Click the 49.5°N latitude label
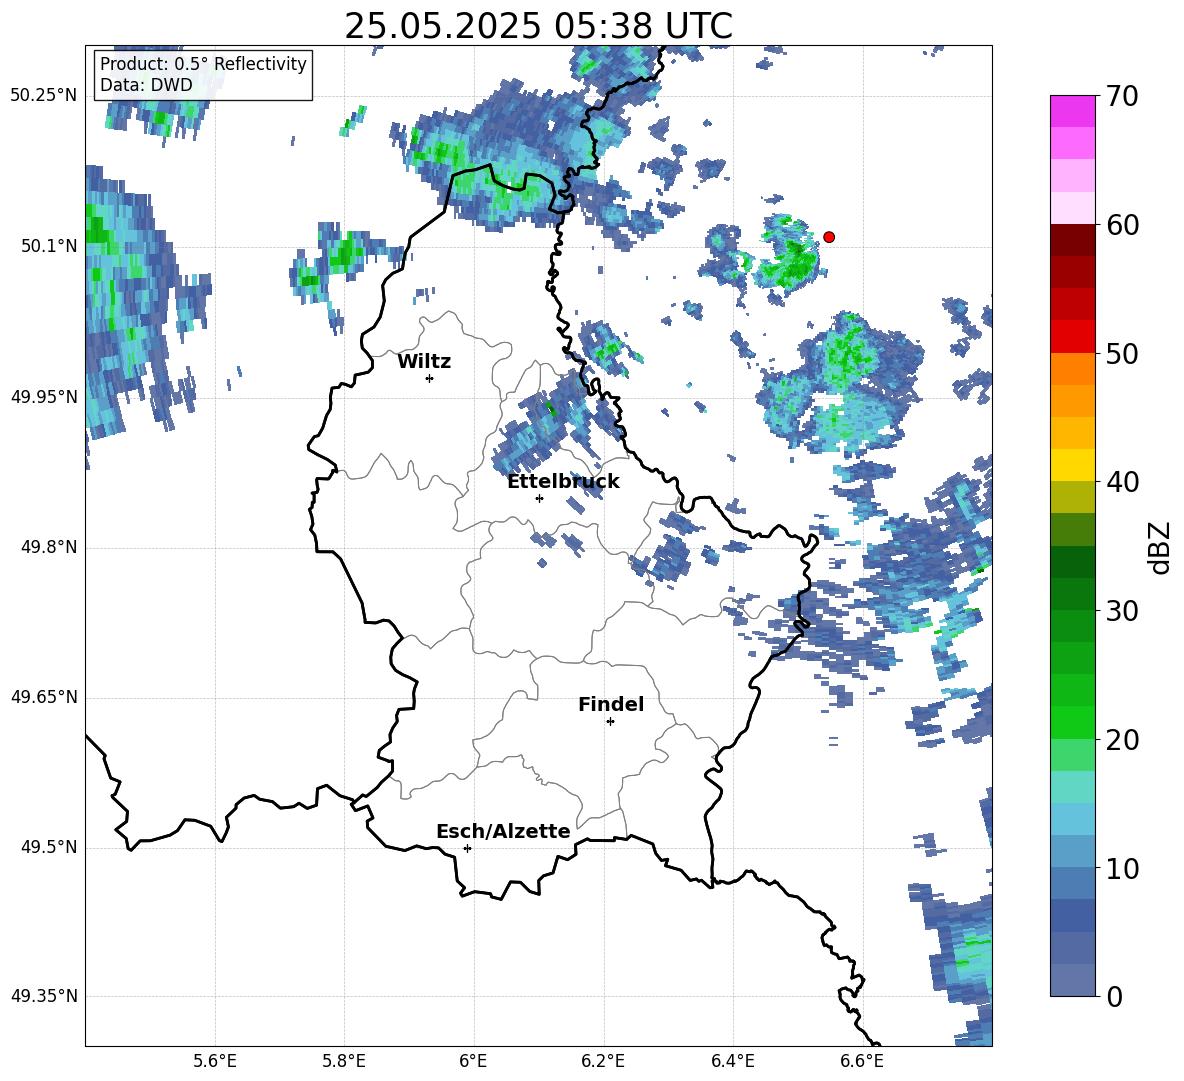1184x1081 pixels. (x=49, y=847)
